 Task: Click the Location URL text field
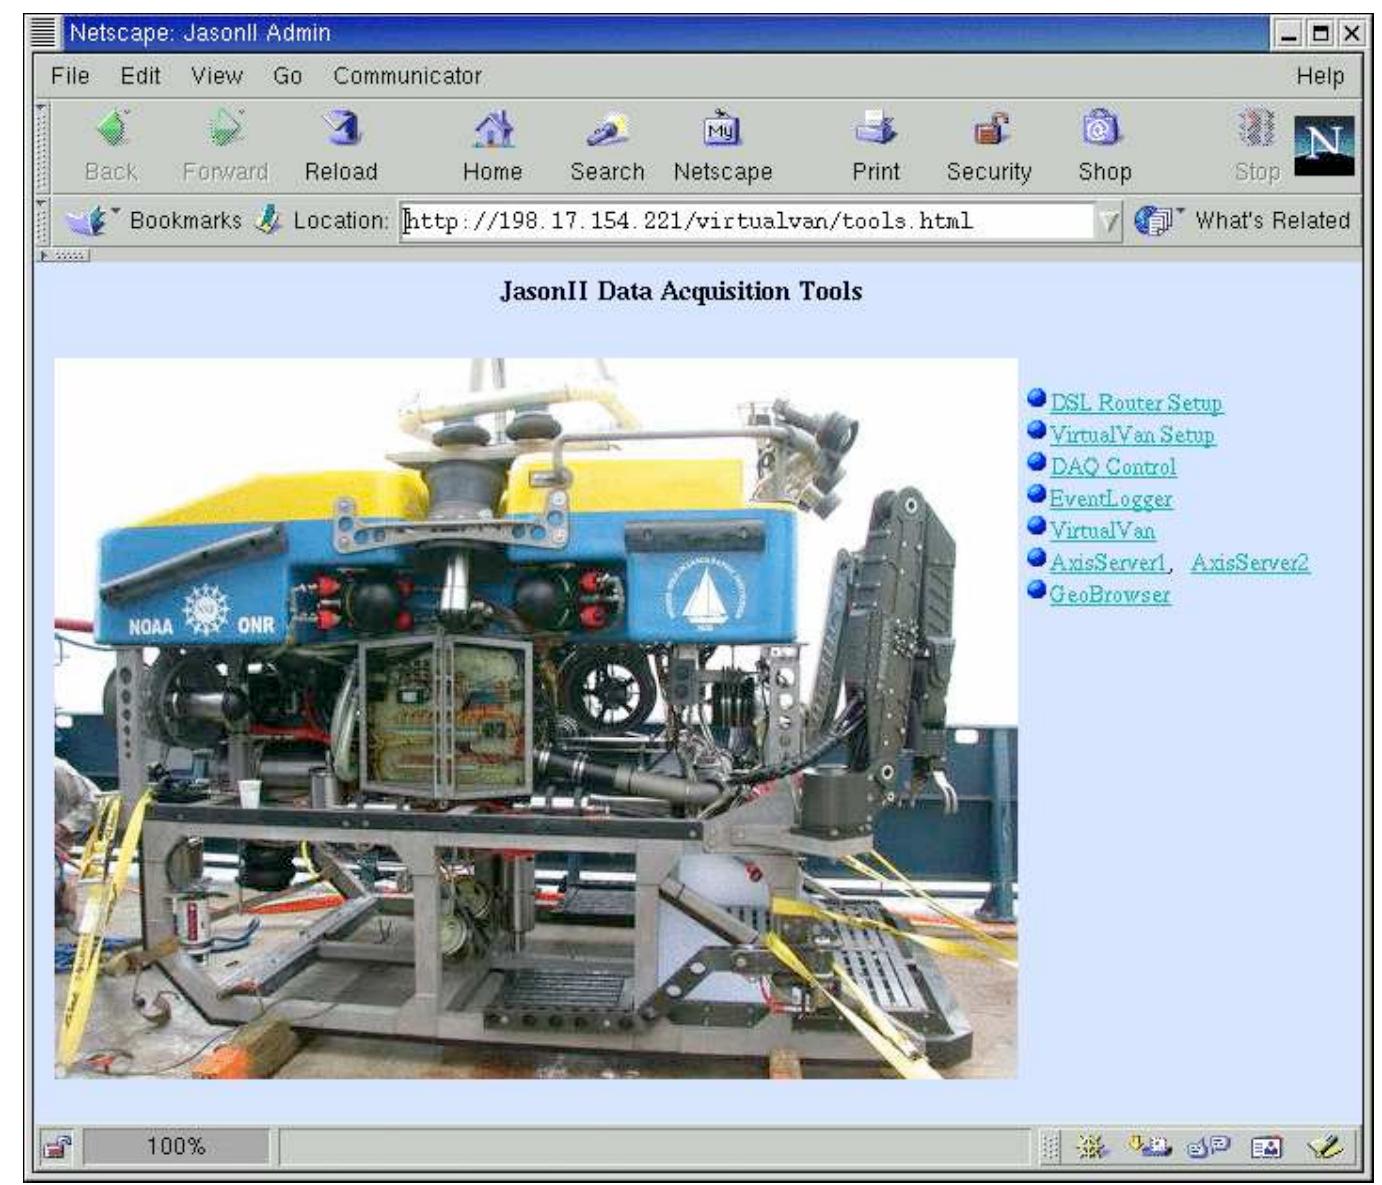(747, 221)
